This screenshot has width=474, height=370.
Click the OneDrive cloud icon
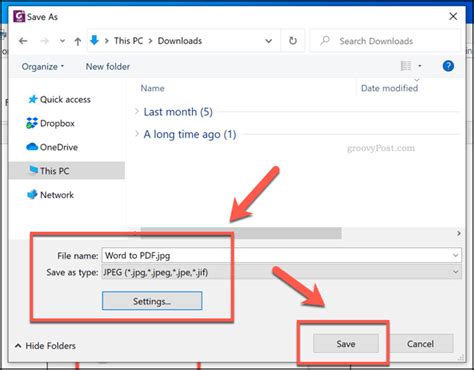pos(32,147)
